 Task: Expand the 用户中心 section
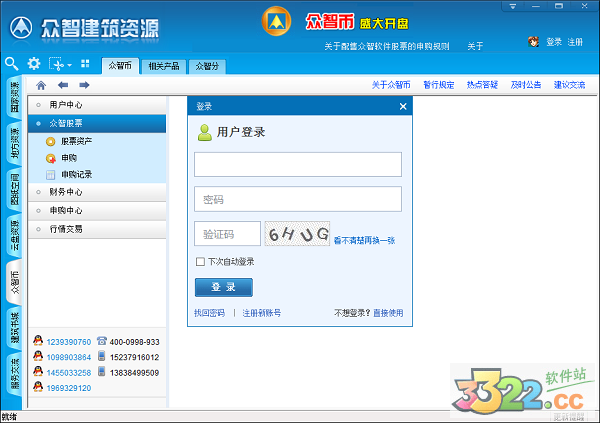tap(97, 105)
